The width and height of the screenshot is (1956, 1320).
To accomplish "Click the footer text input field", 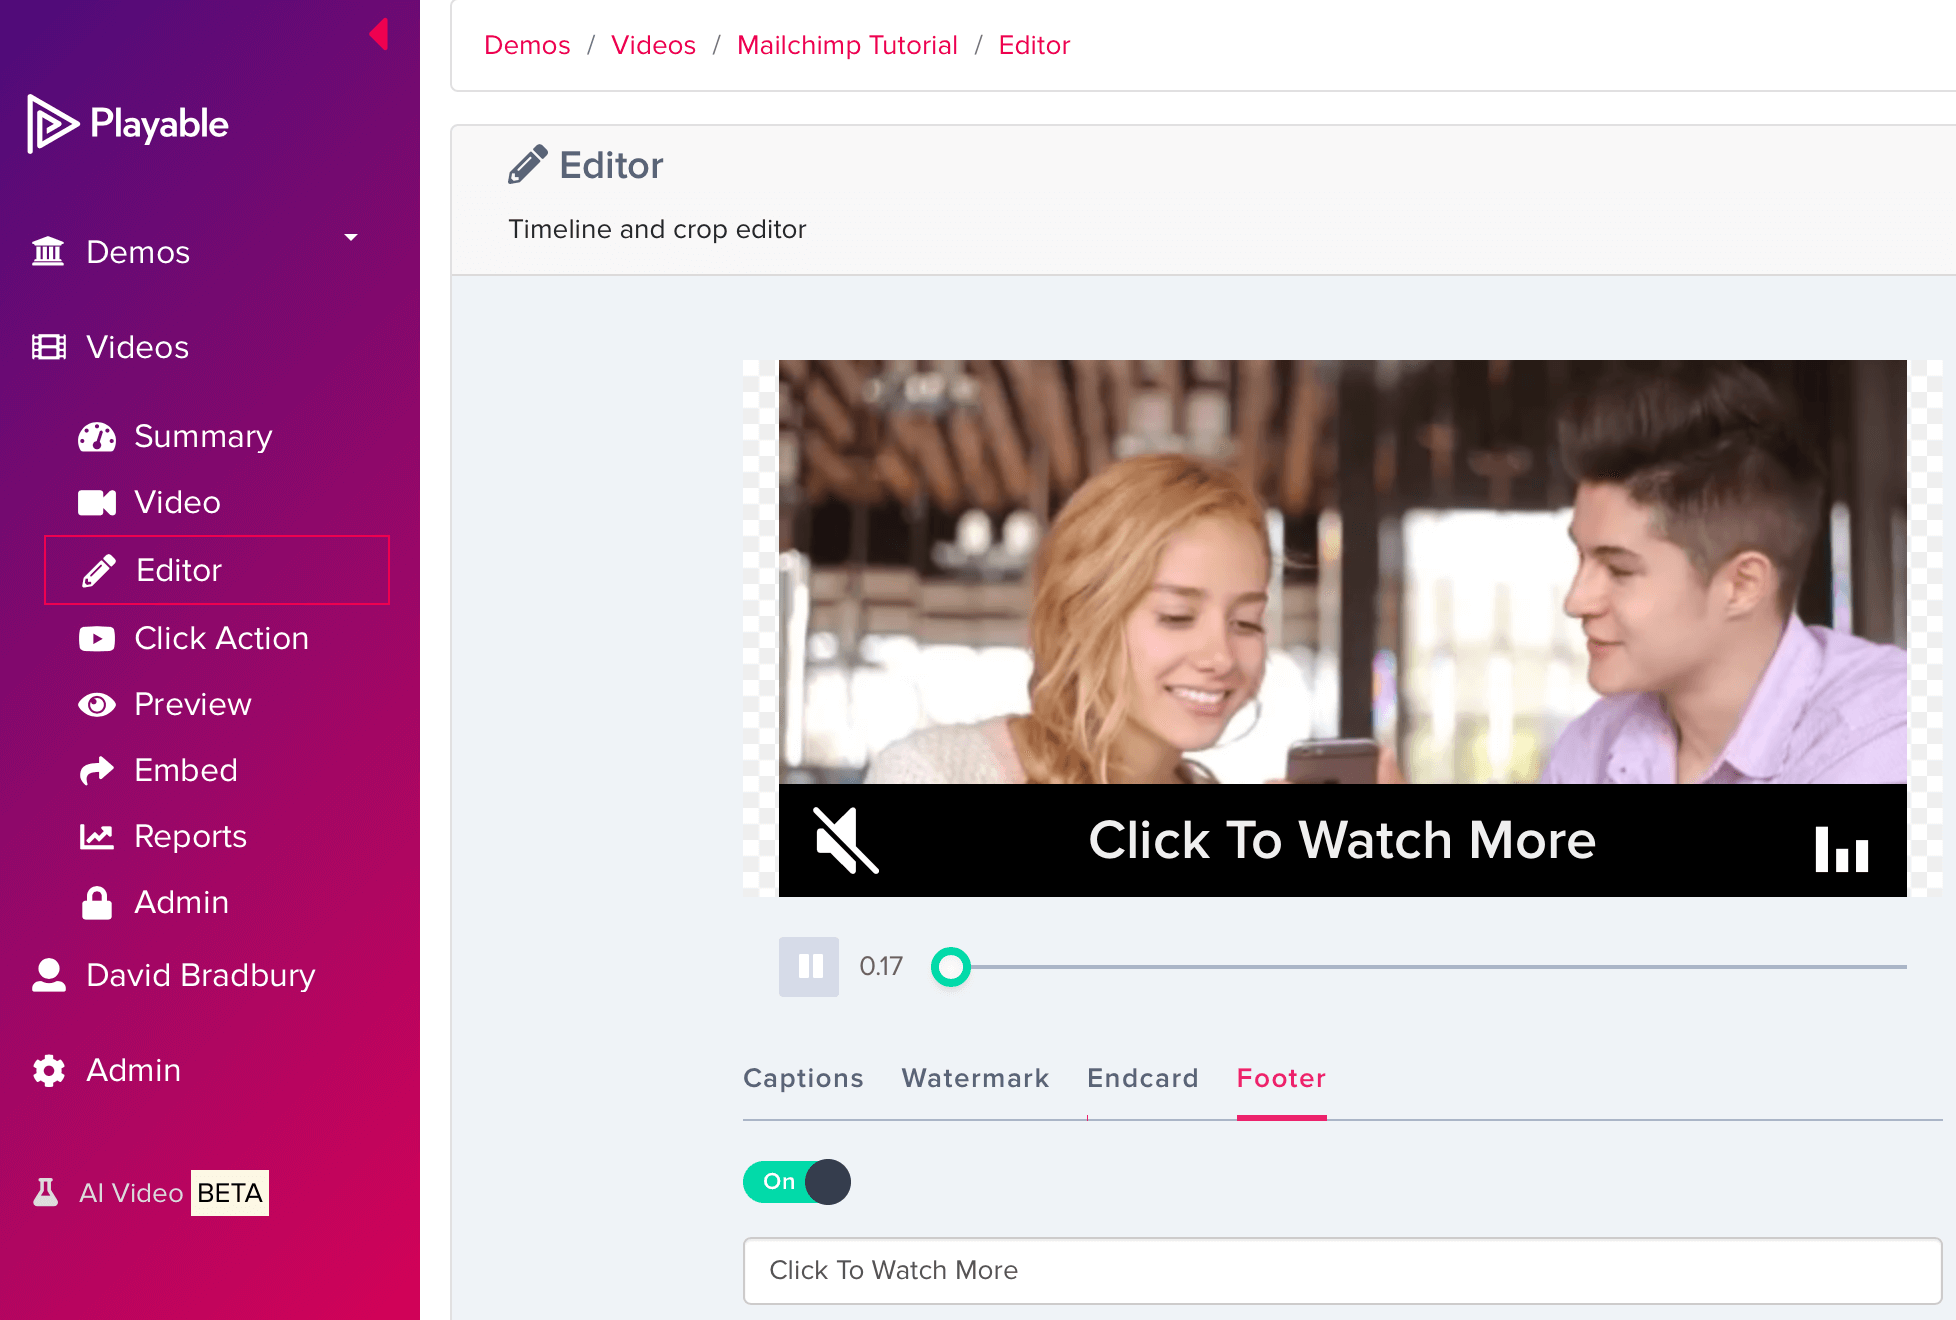I will coord(1342,1270).
